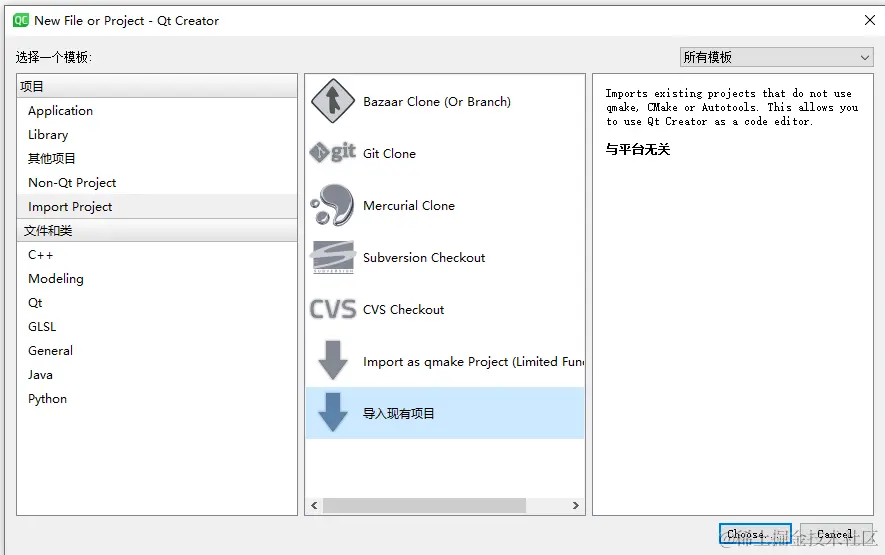Select the General category
This screenshot has height=555, width=885.
point(157,351)
